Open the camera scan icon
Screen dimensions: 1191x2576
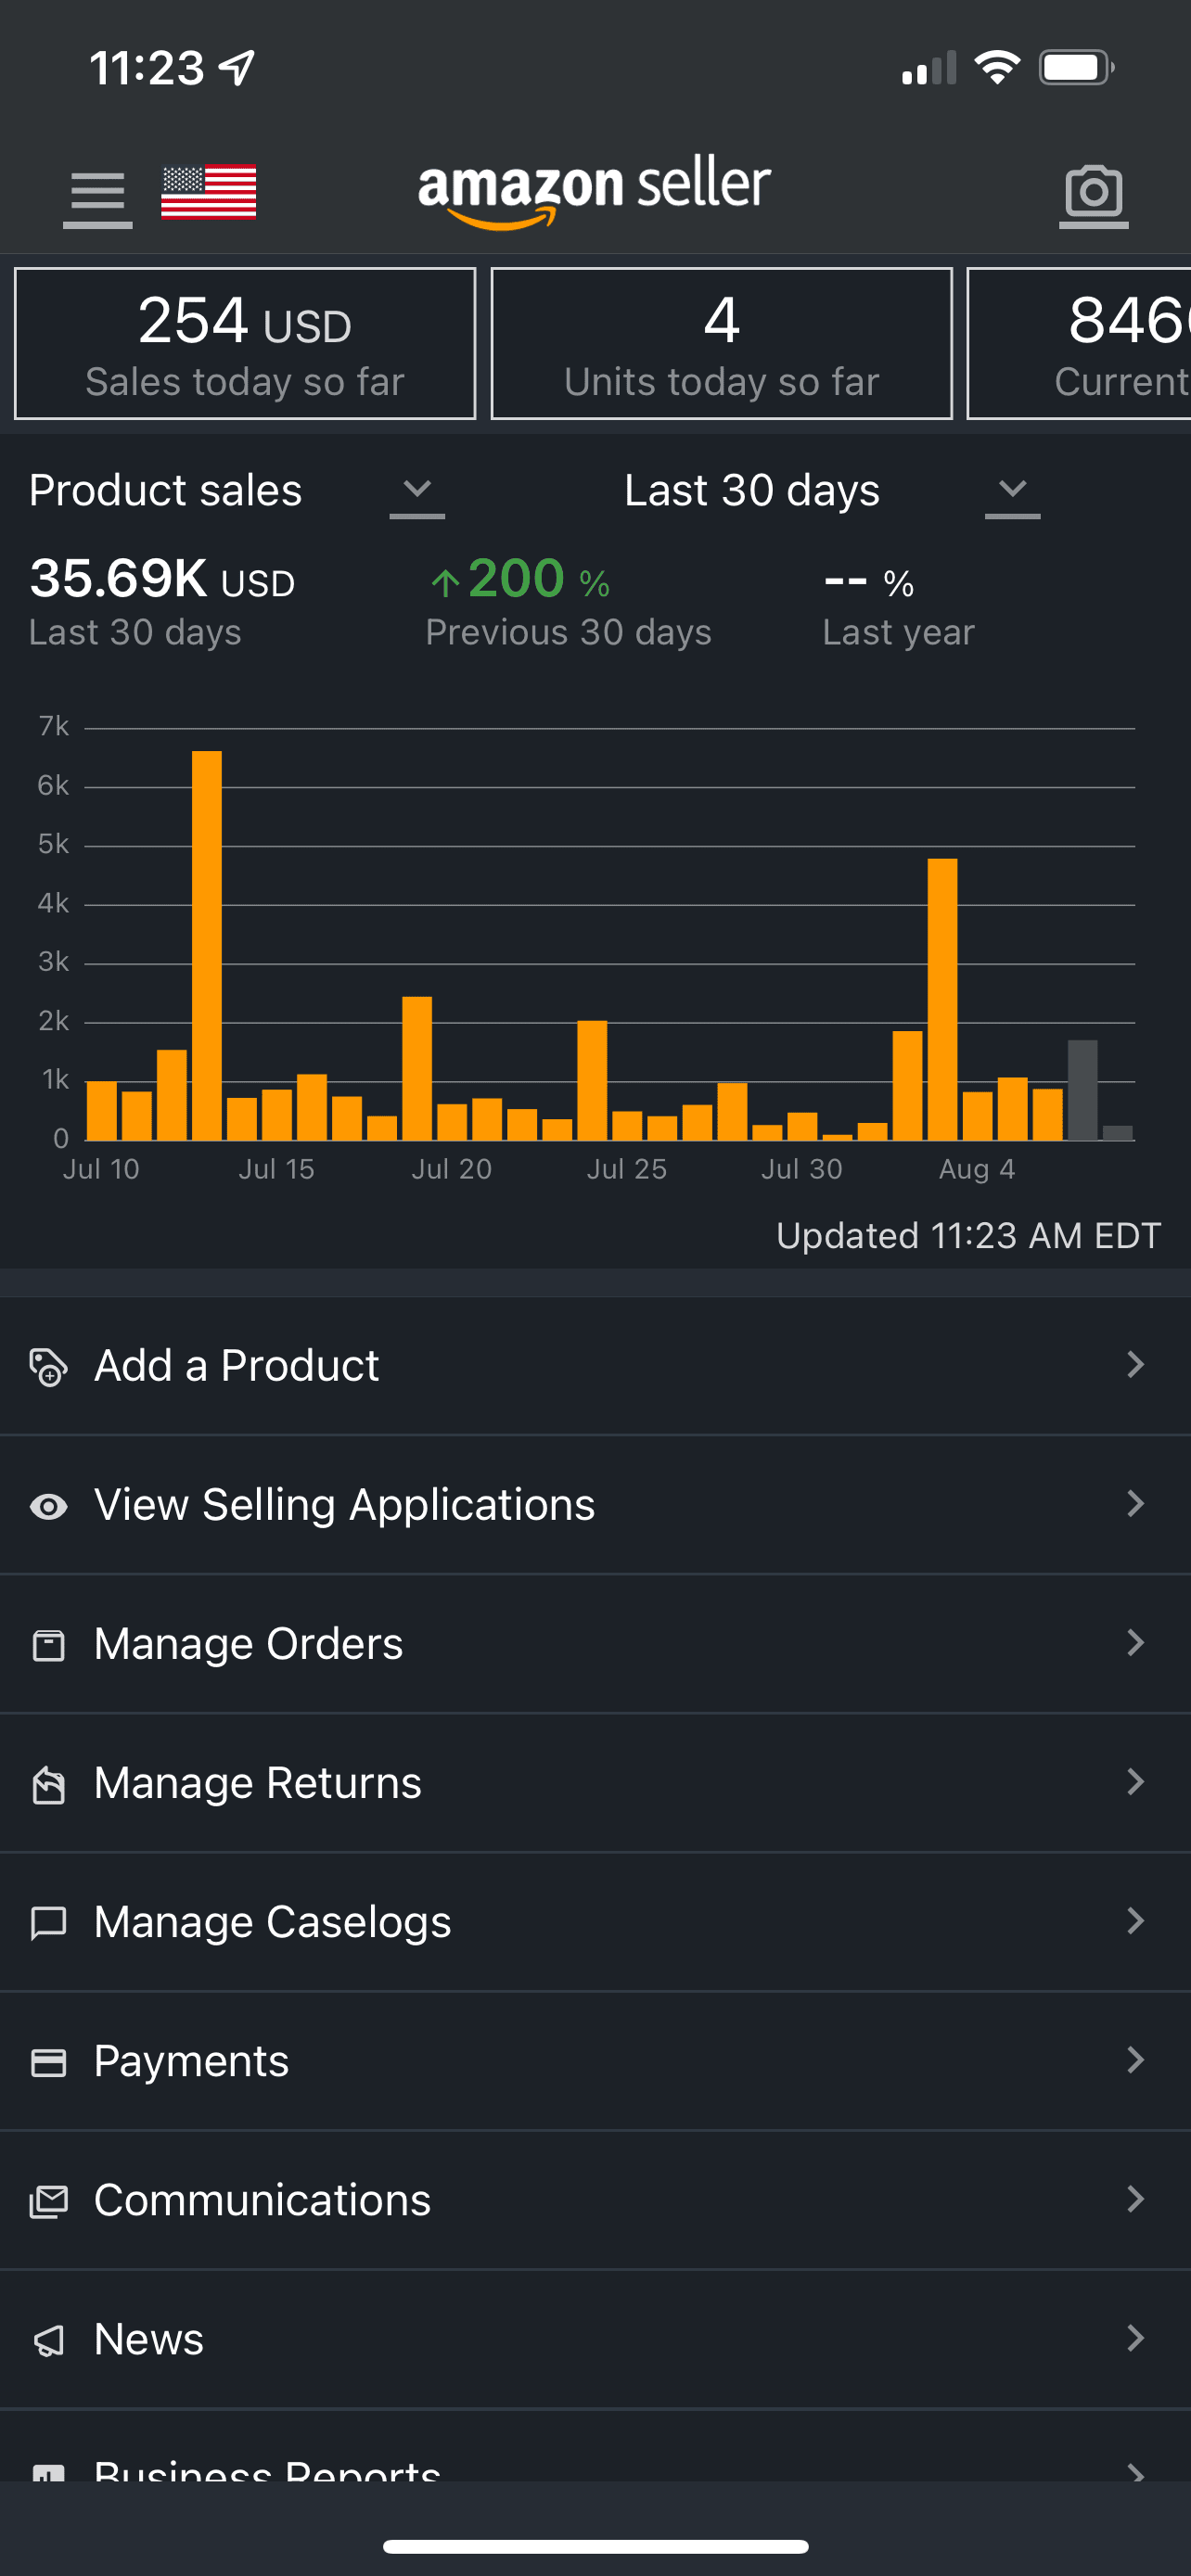[x=1093, y=192]
